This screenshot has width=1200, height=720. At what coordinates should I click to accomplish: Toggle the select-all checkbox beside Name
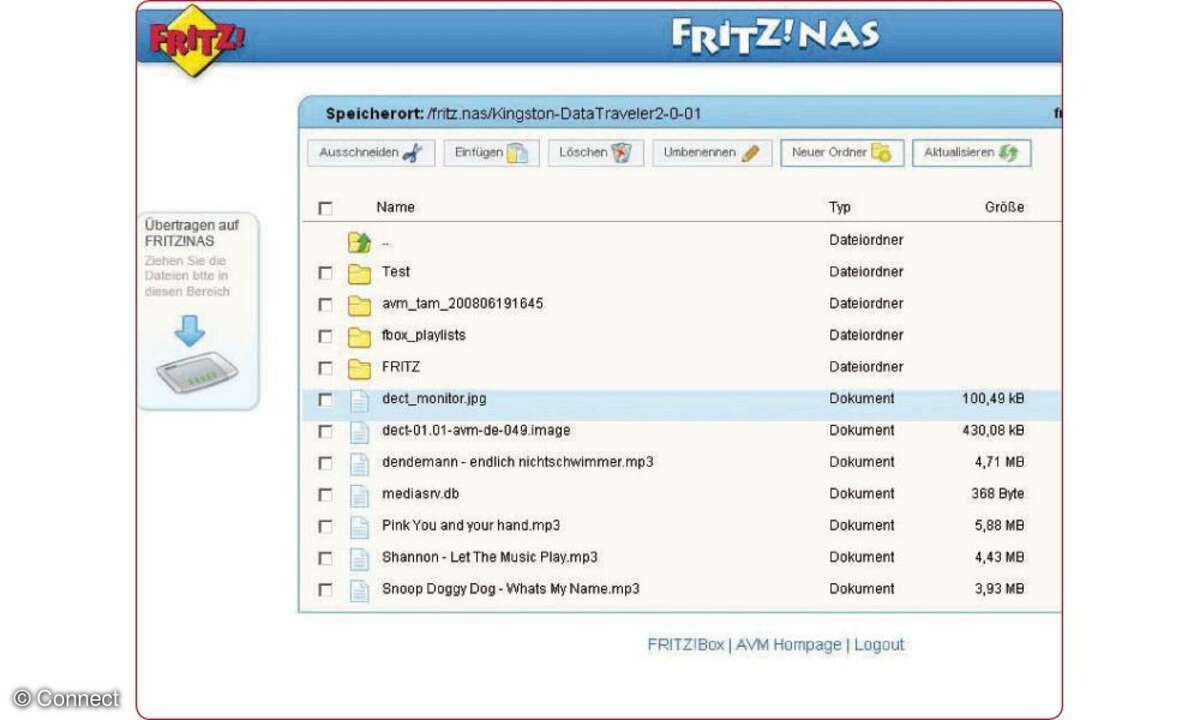[x=325, y=208]
